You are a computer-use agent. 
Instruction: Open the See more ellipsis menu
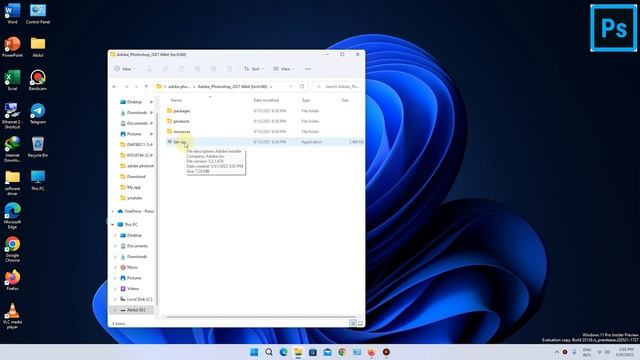308,69
